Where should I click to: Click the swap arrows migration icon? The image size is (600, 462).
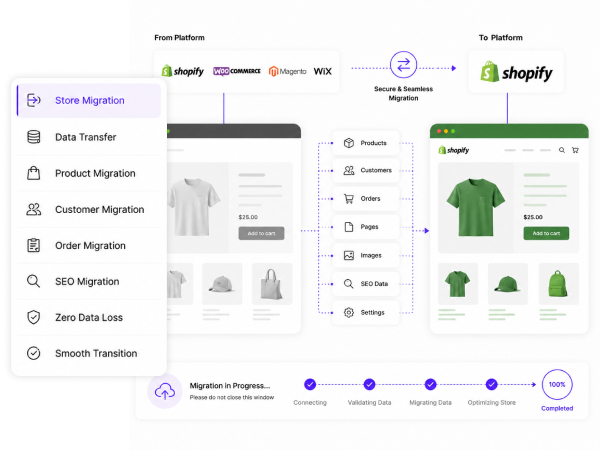(403, 65)
